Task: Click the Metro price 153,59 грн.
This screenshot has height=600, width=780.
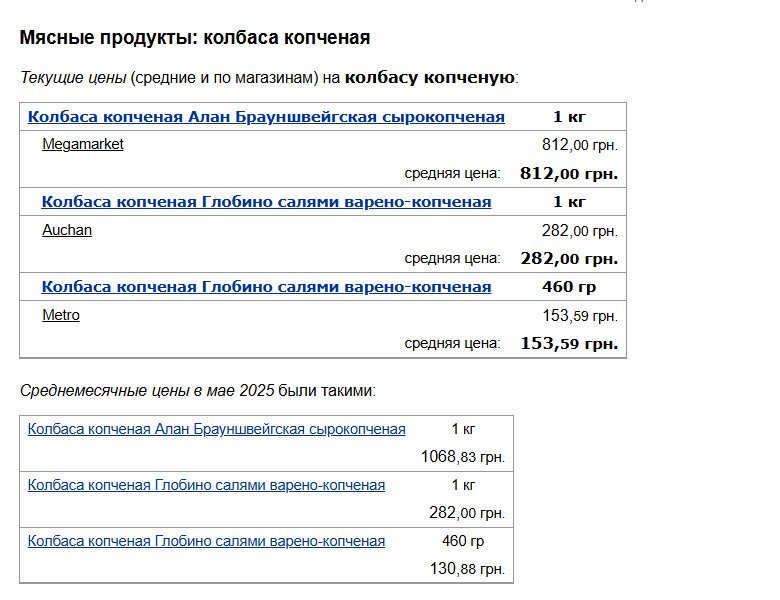Action: click(x=580, y=316)
